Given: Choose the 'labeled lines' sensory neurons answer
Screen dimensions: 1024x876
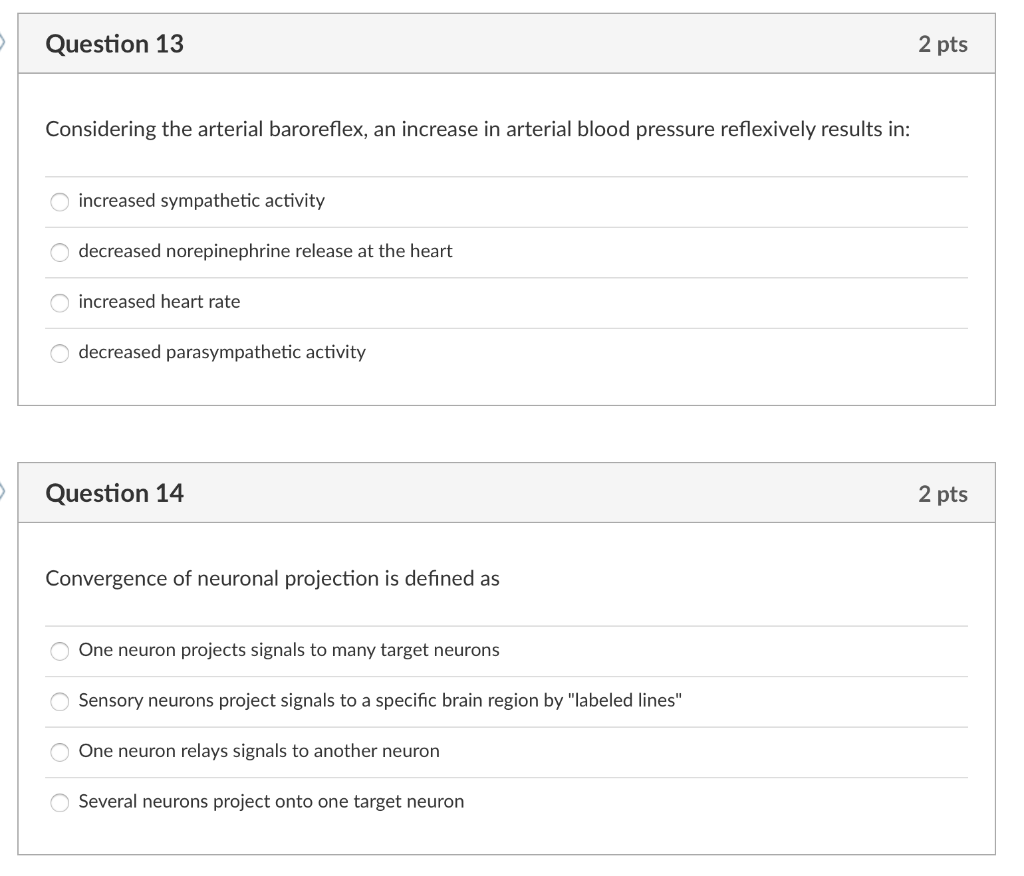Looking at the screenshot, I should pyautogui.click(x=59, y=702).
